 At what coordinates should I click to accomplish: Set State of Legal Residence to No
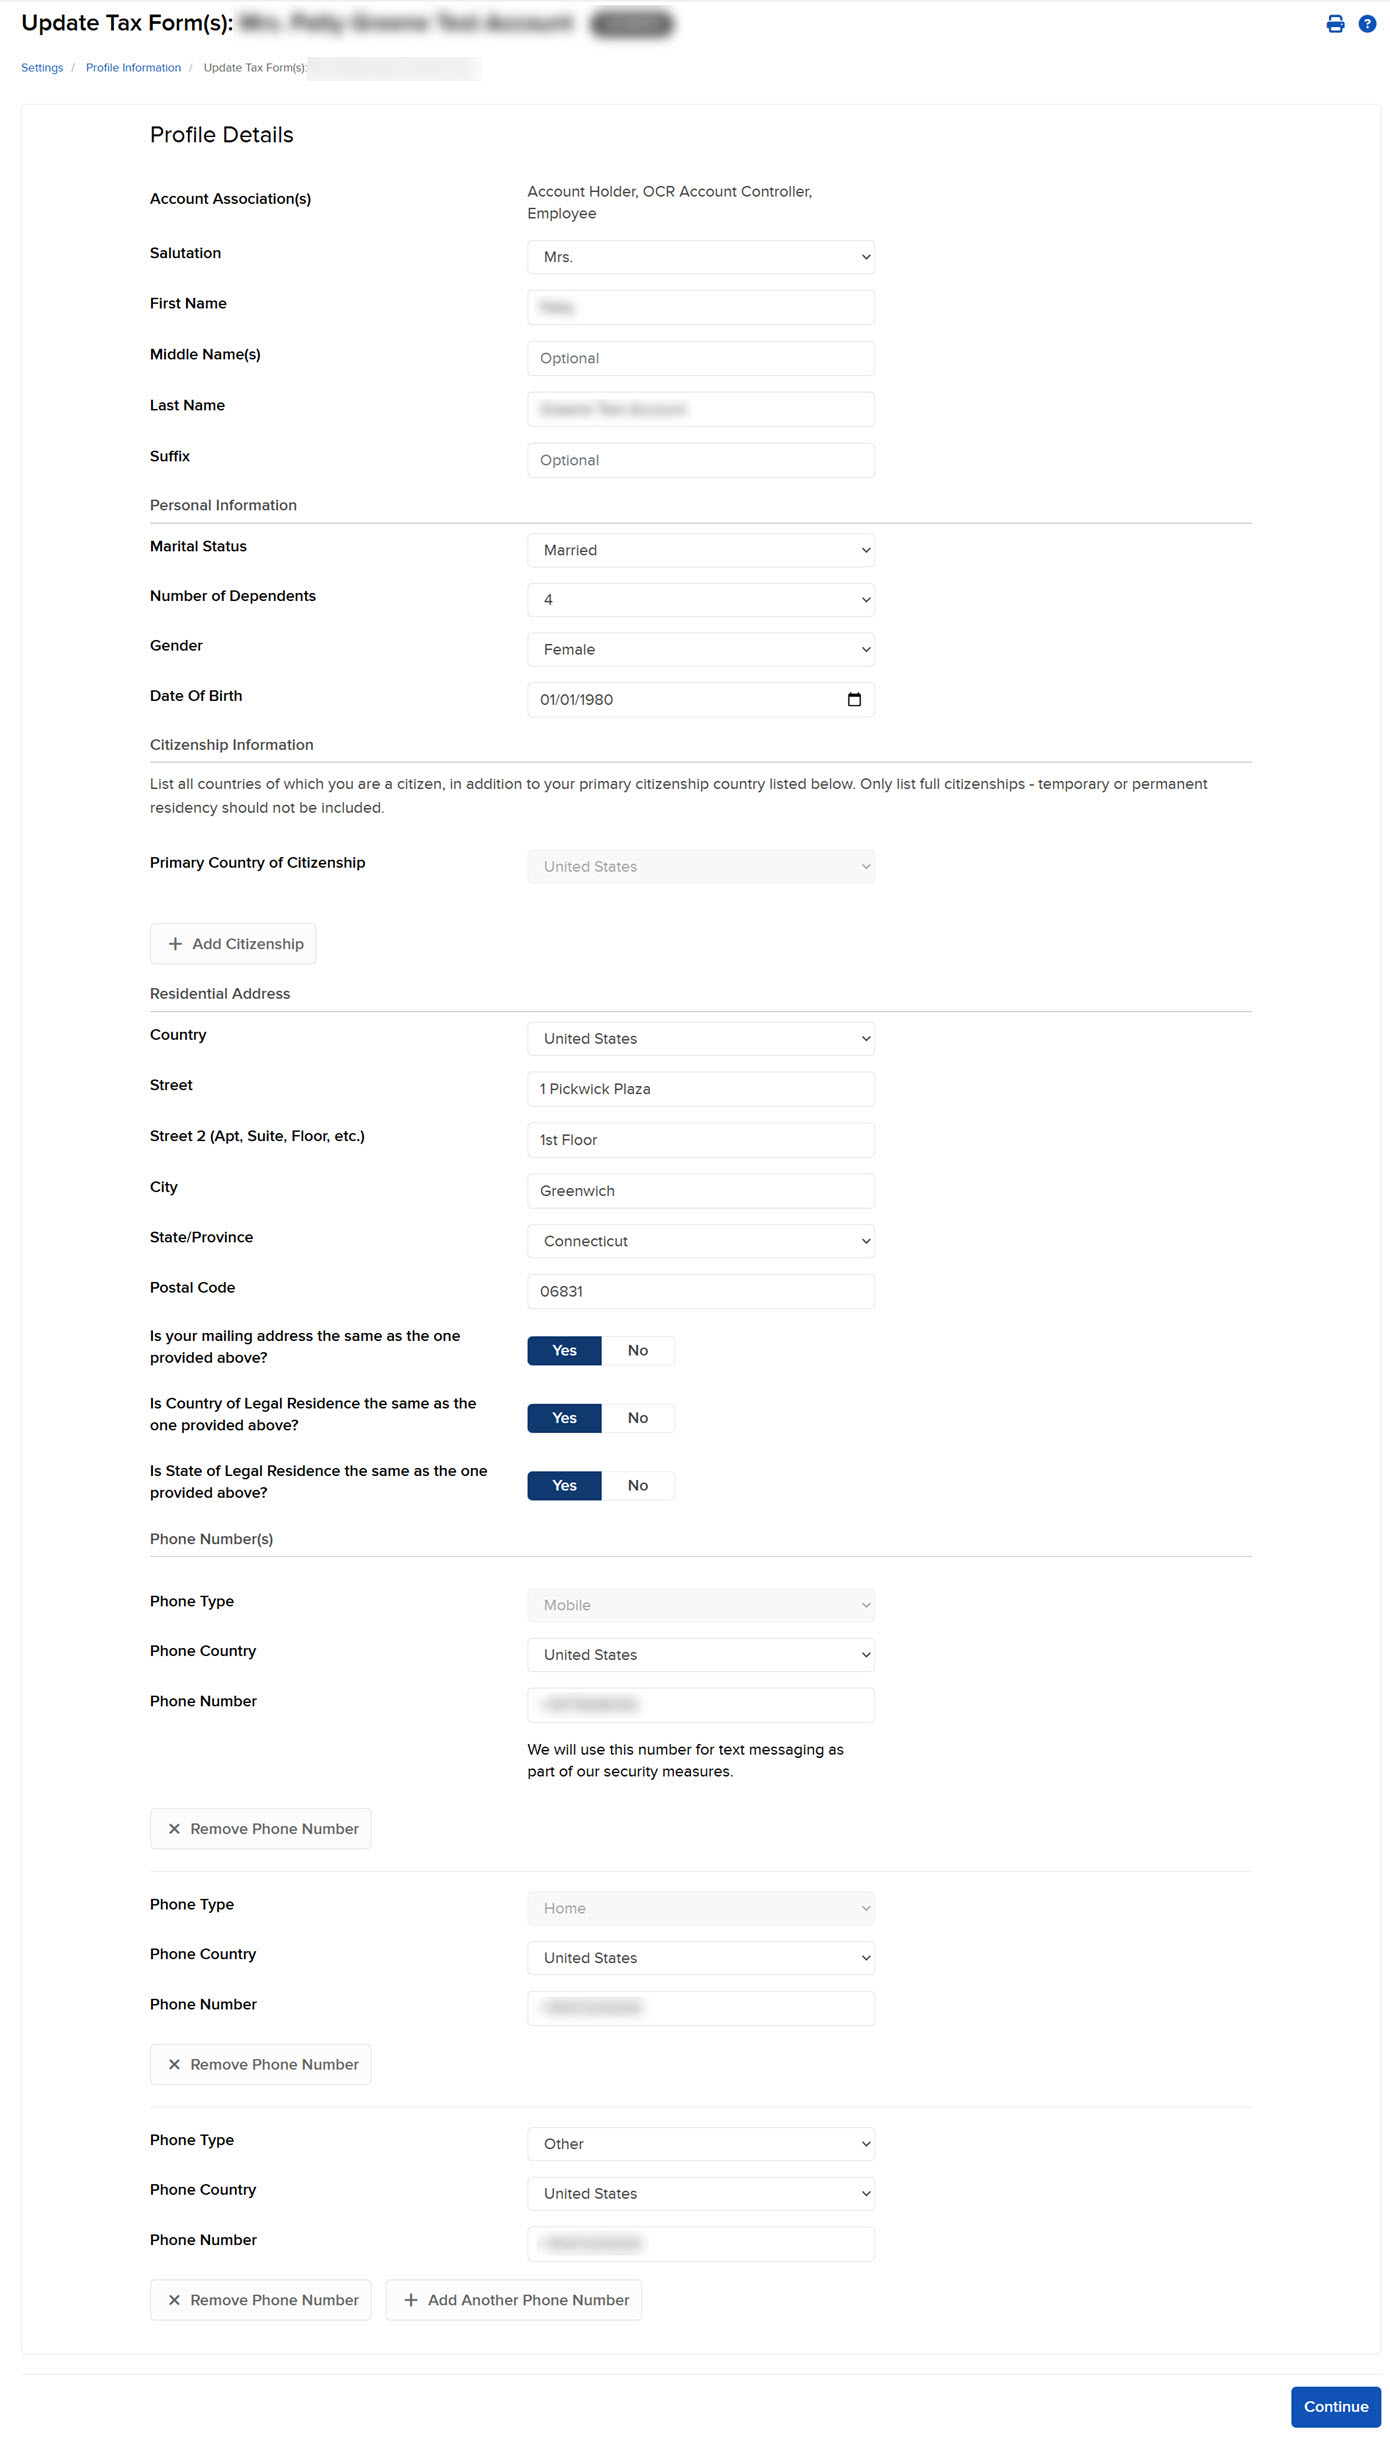[x=638, y=1485]
